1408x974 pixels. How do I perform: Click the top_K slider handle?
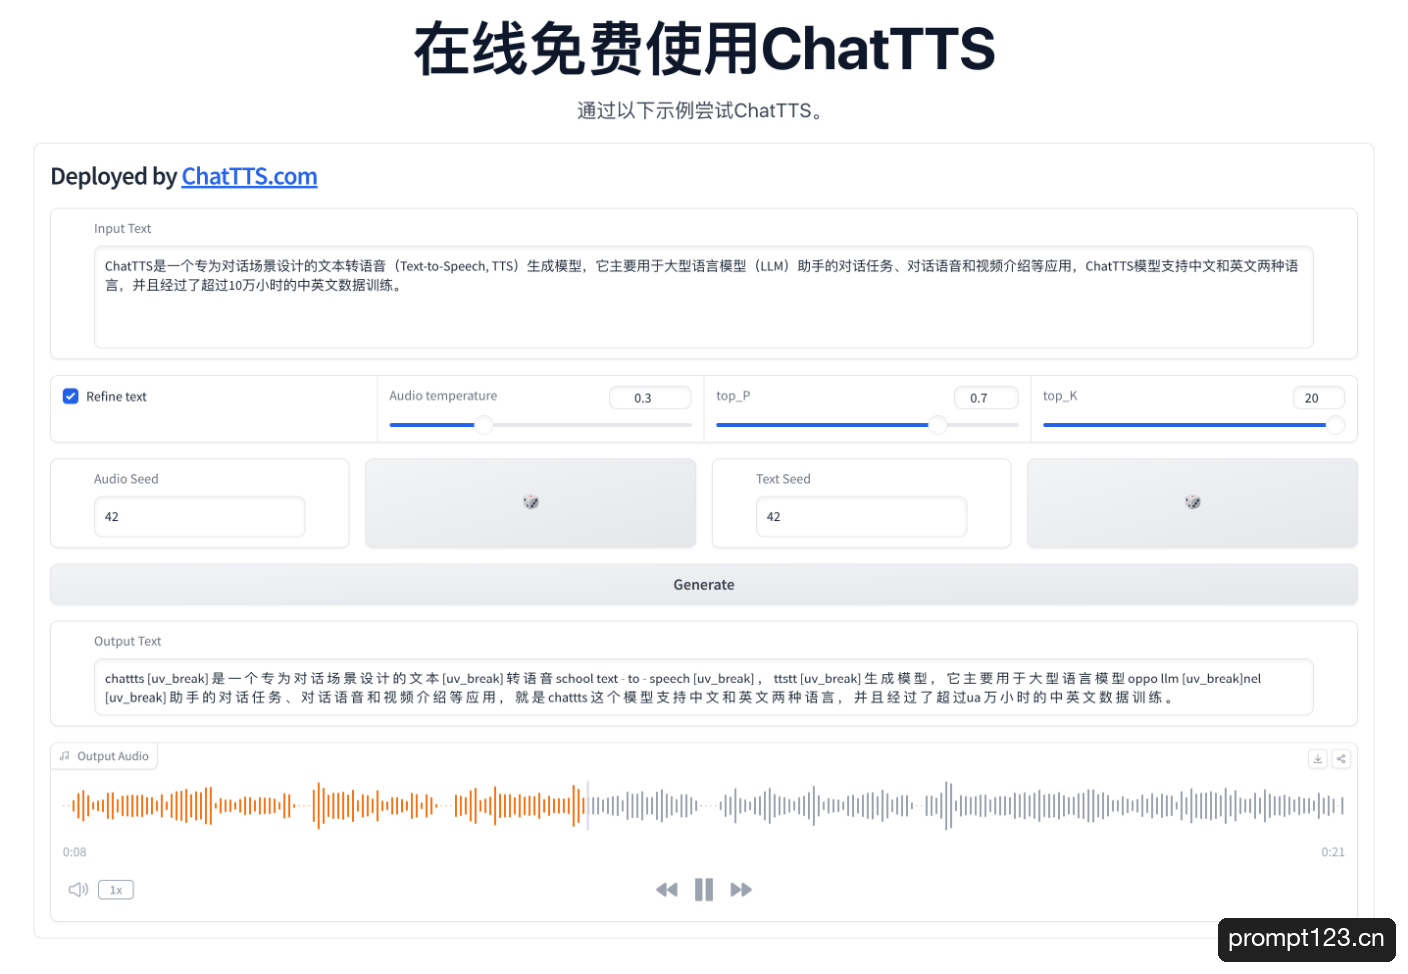pos(1335,425)
